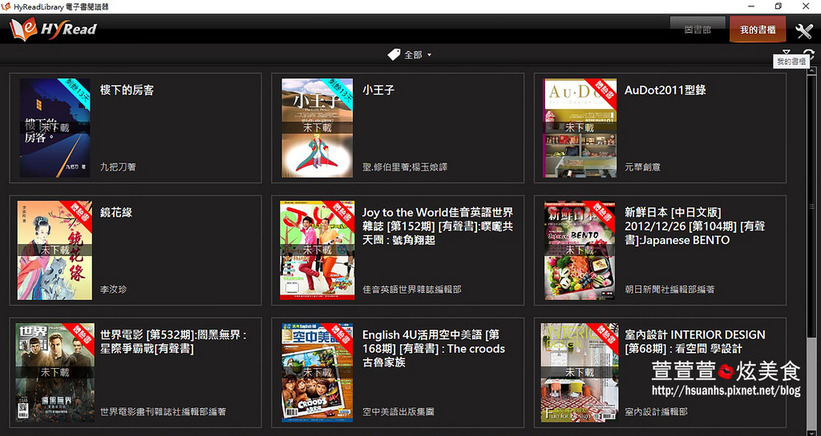Viewport: 821px width, 436px height.
Task: Select the AuDot2011型錄 cover thumbnail
Action: tap(573, 128)
